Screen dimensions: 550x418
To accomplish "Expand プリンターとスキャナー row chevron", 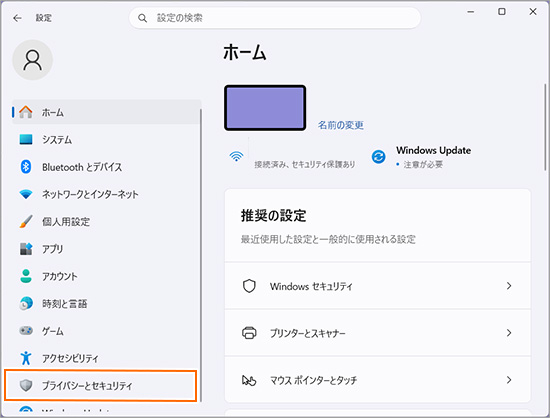I will [509, 333].
